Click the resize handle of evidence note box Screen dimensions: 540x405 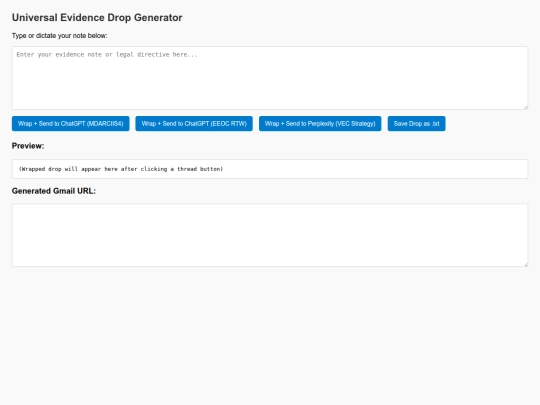pyautogui.click(x=526, y=107)
